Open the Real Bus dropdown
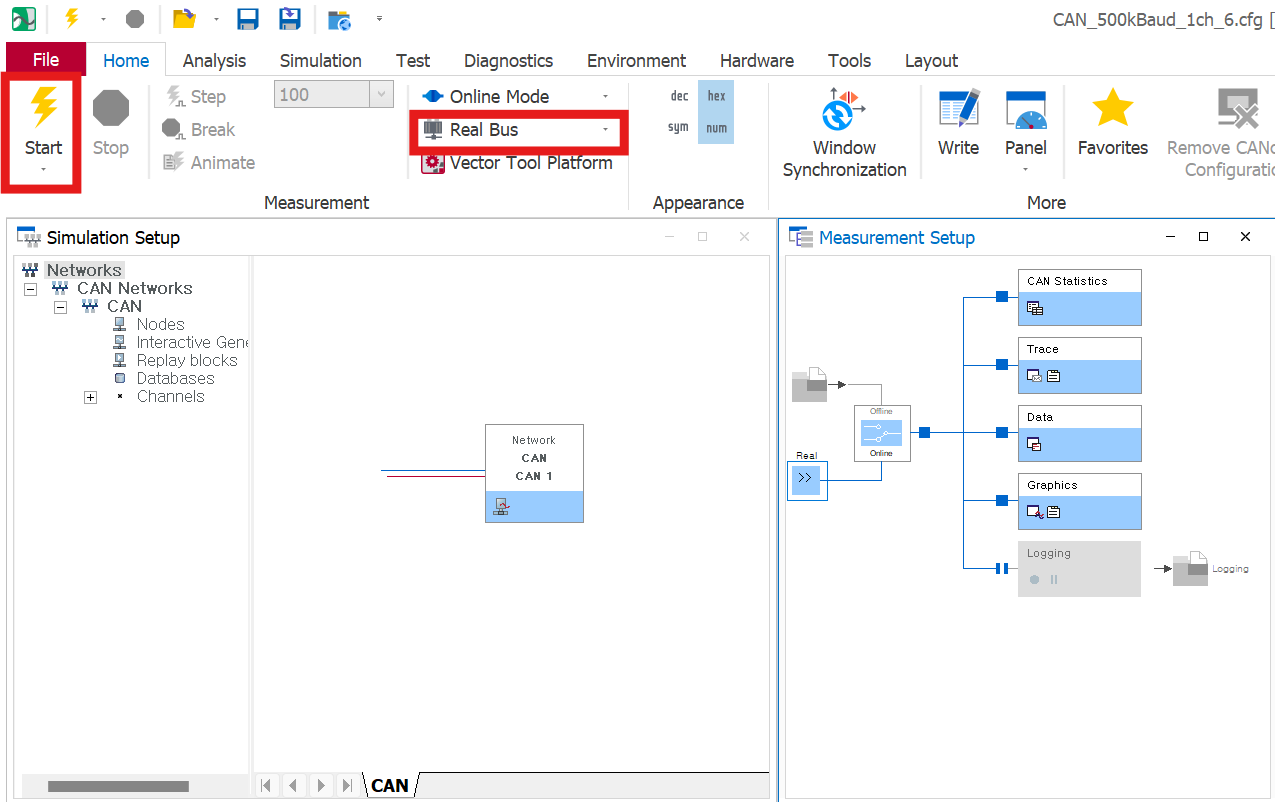This screenshot has width=1275, height=802. tap(605, 130)
